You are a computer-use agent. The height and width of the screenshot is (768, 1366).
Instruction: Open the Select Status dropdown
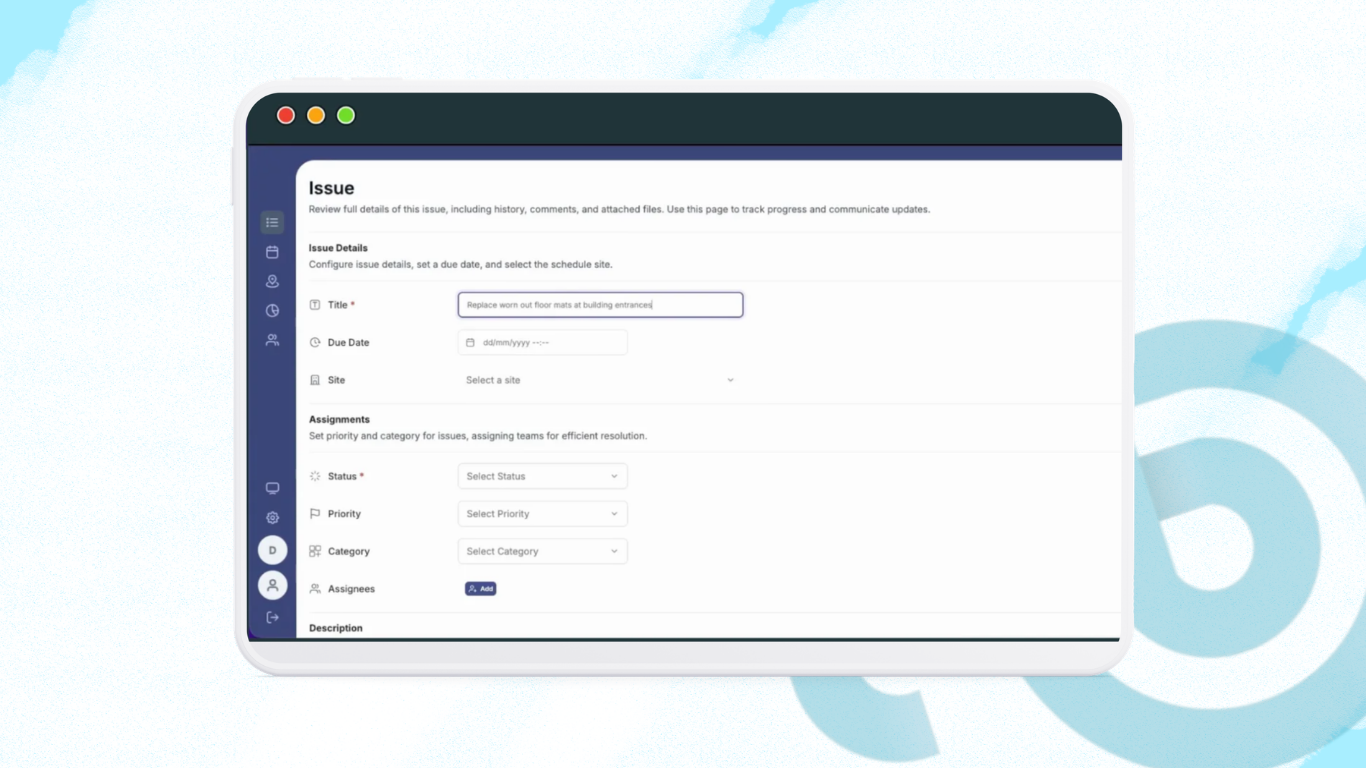click(x=543, y=476)
